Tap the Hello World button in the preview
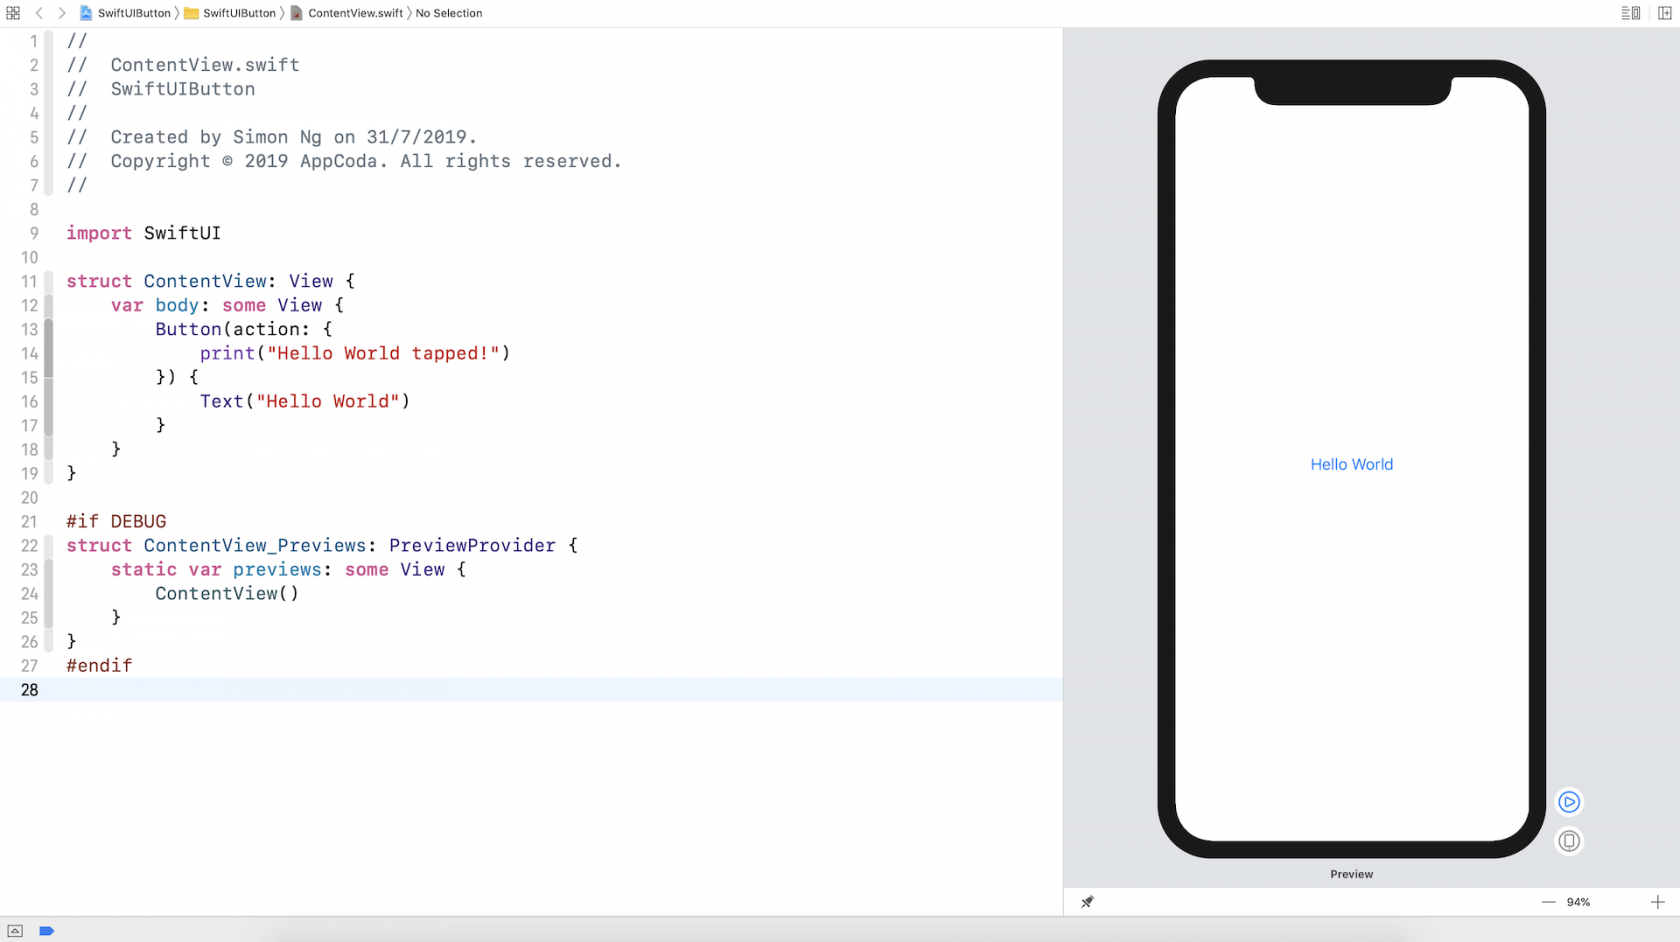The width and height of the screenshot is (1680, 942). (x=1352, y=464)
